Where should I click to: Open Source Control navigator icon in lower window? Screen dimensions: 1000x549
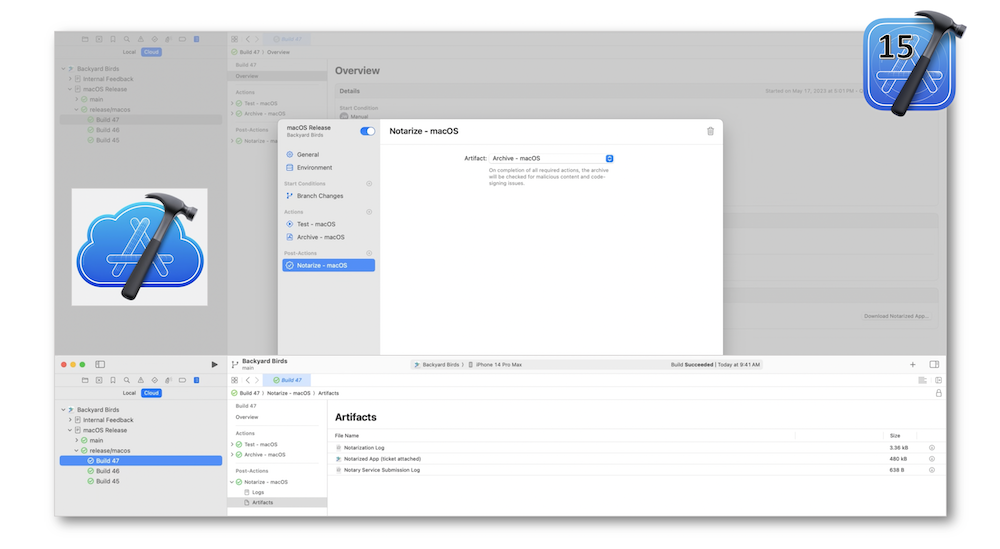click(x=99, y=380)
